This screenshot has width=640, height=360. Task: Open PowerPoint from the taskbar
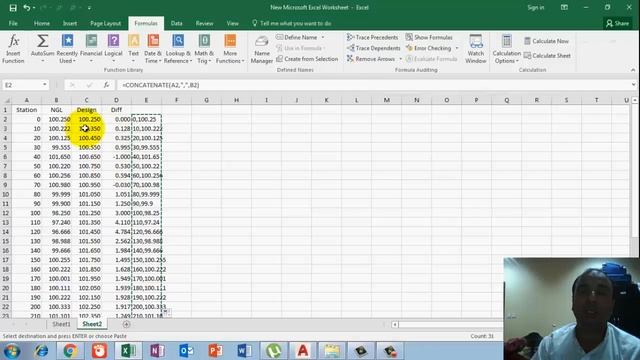[215, 351]
